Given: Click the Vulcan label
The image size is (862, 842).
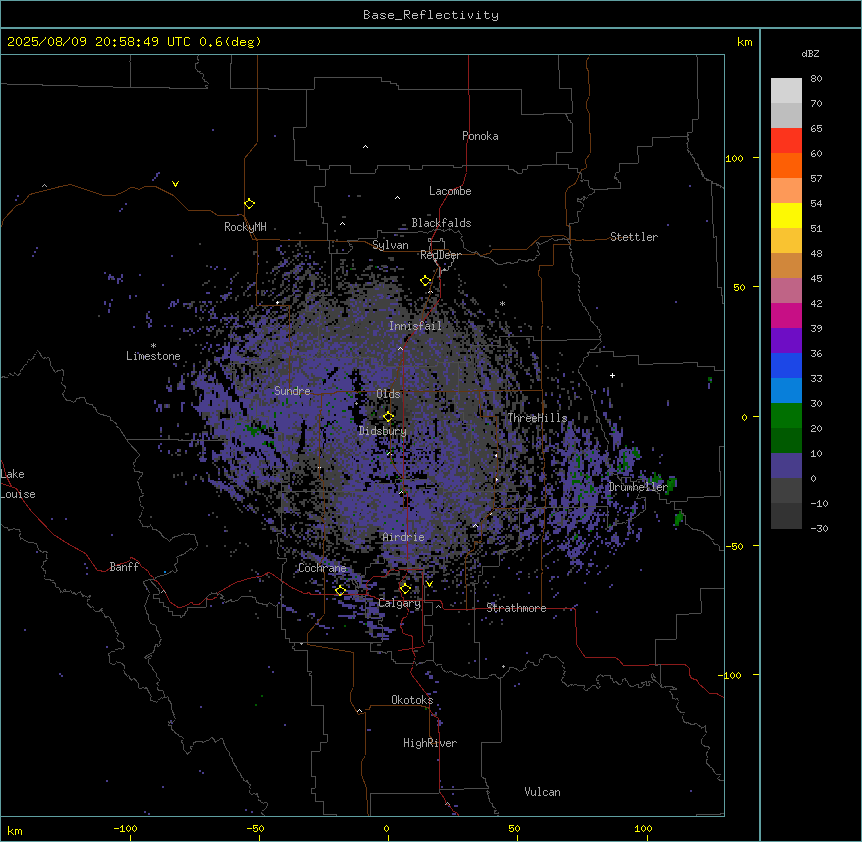Looking at the screenshot, I should click(x=542, y=792).
